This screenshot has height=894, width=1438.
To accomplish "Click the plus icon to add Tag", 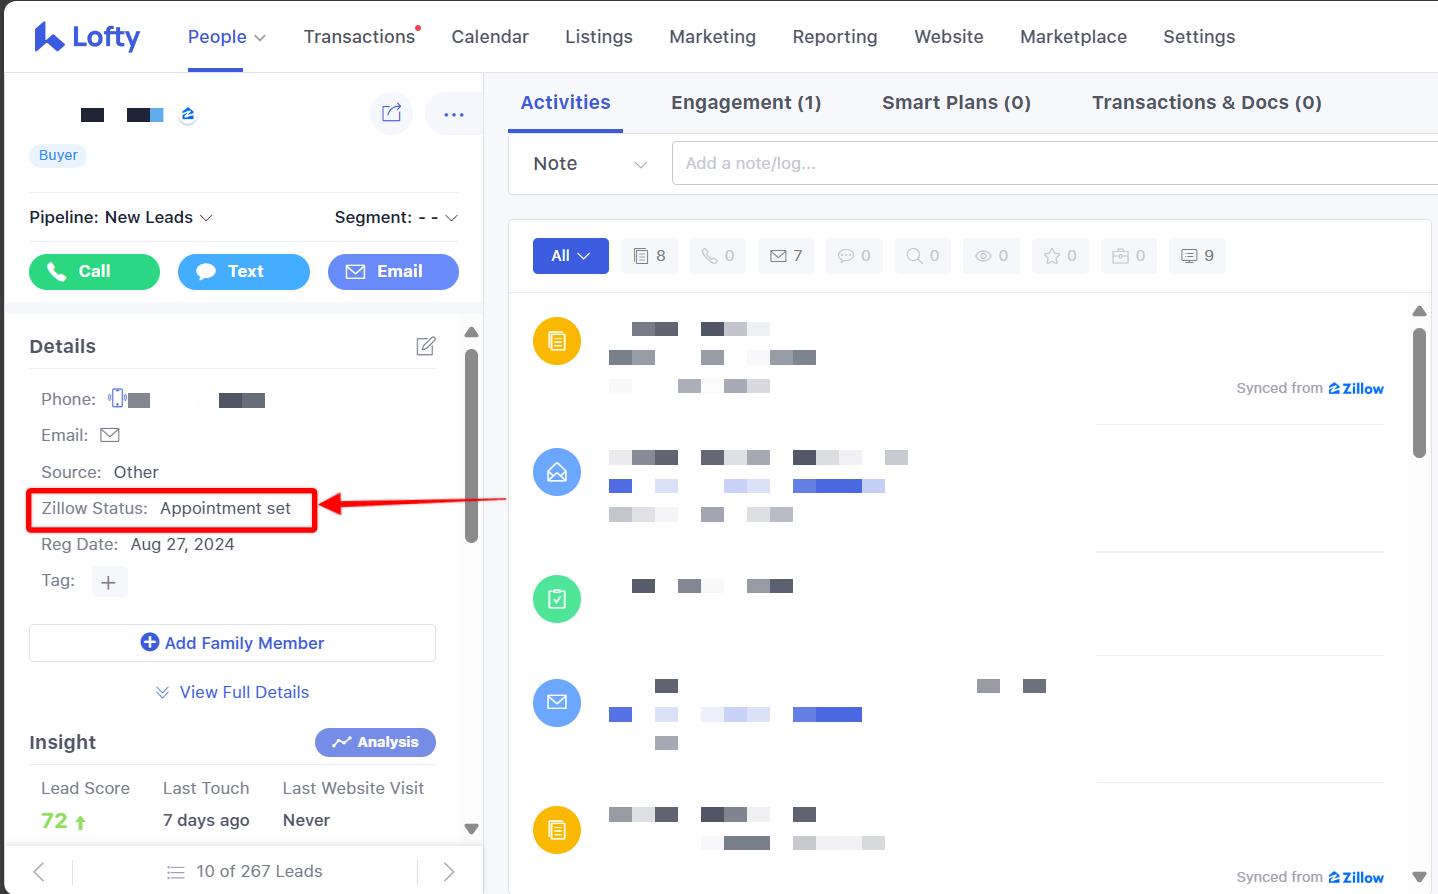I will (x=109, y=582).
